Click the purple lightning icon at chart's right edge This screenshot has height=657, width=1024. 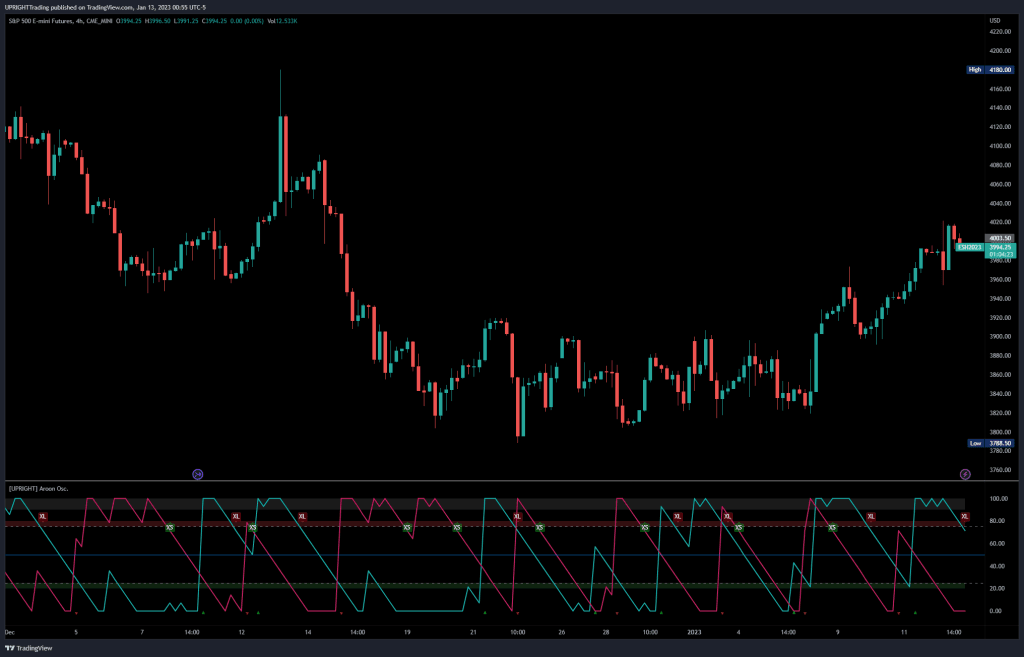point(965,473)
